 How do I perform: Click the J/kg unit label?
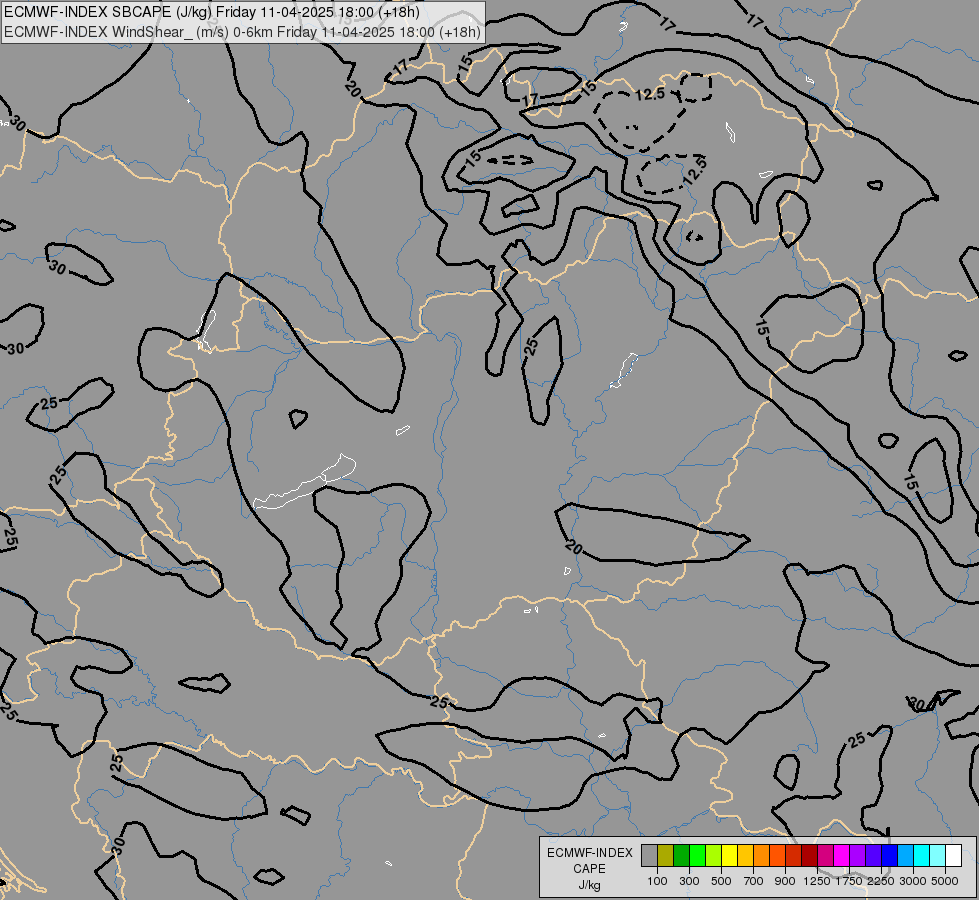click(x=589, y=885)
